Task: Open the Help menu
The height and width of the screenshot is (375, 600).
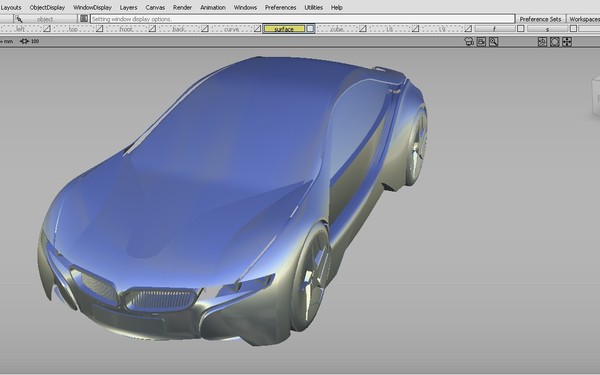Action: coord(337,7)
